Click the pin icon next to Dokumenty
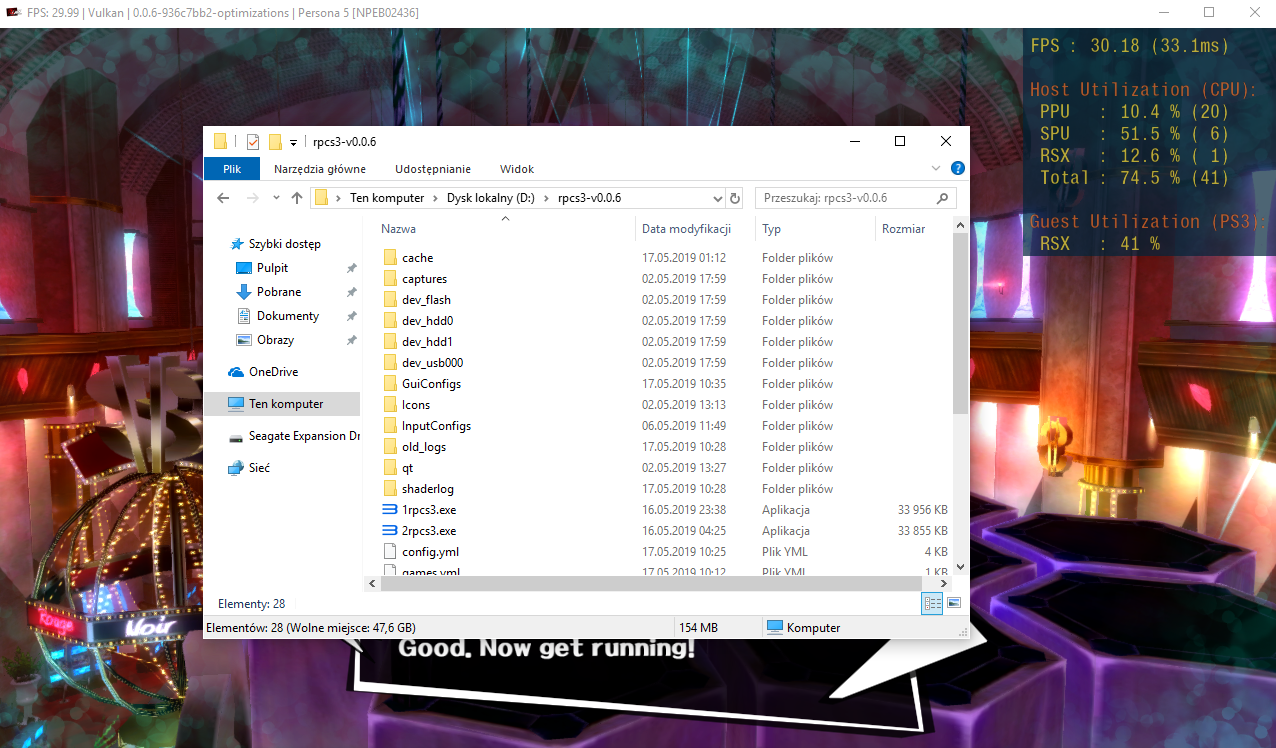Screen dimensions: 1276x748 (351, 316)
